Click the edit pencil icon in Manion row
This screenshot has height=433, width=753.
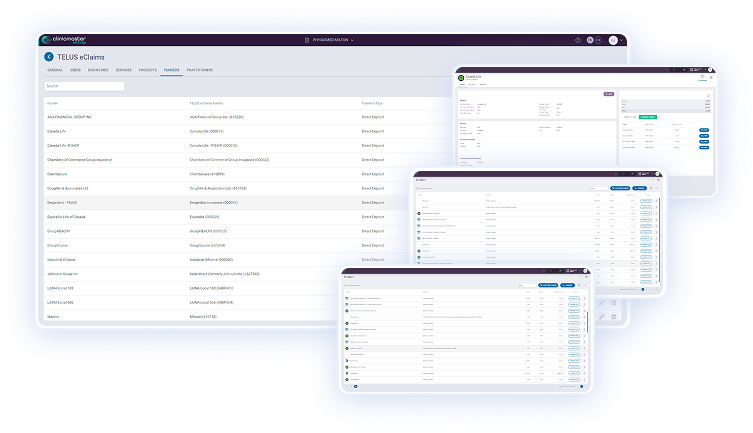pyautogui.click(x=601, y=316)
